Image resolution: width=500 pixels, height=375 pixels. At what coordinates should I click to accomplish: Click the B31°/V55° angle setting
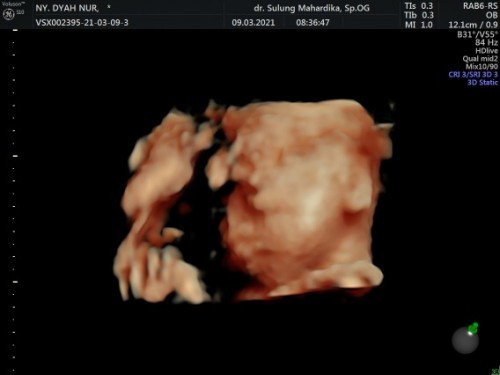(x=477, y=34)
